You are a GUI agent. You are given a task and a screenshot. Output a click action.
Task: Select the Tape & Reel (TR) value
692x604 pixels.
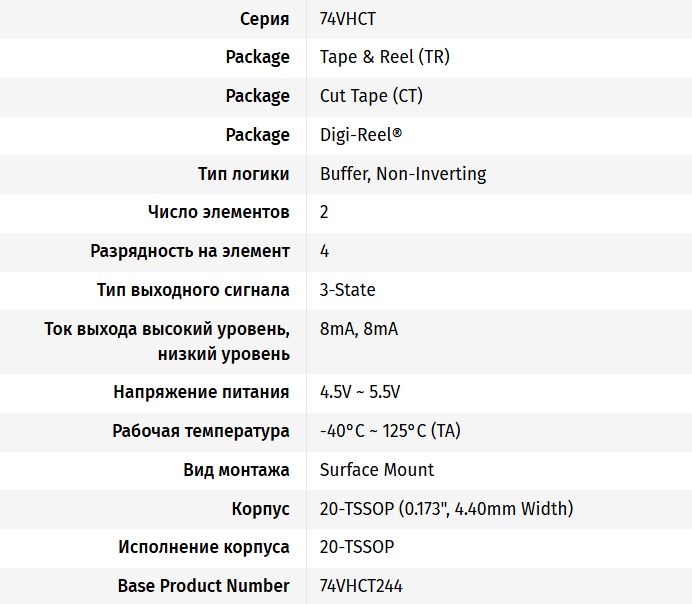click(385, 57)
